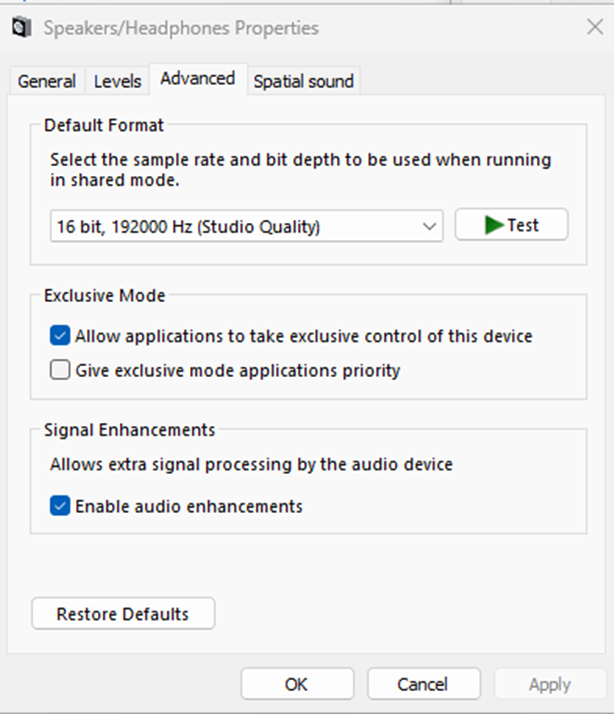Disable exclusive control of this device
614x714 pixels.
60,336
